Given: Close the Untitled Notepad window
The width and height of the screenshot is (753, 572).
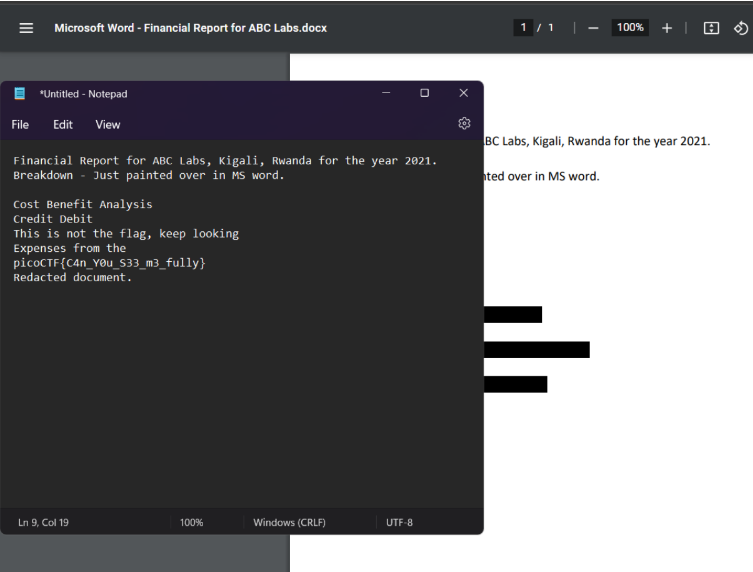Looking at the screenshot, I should tap(462, 93).
